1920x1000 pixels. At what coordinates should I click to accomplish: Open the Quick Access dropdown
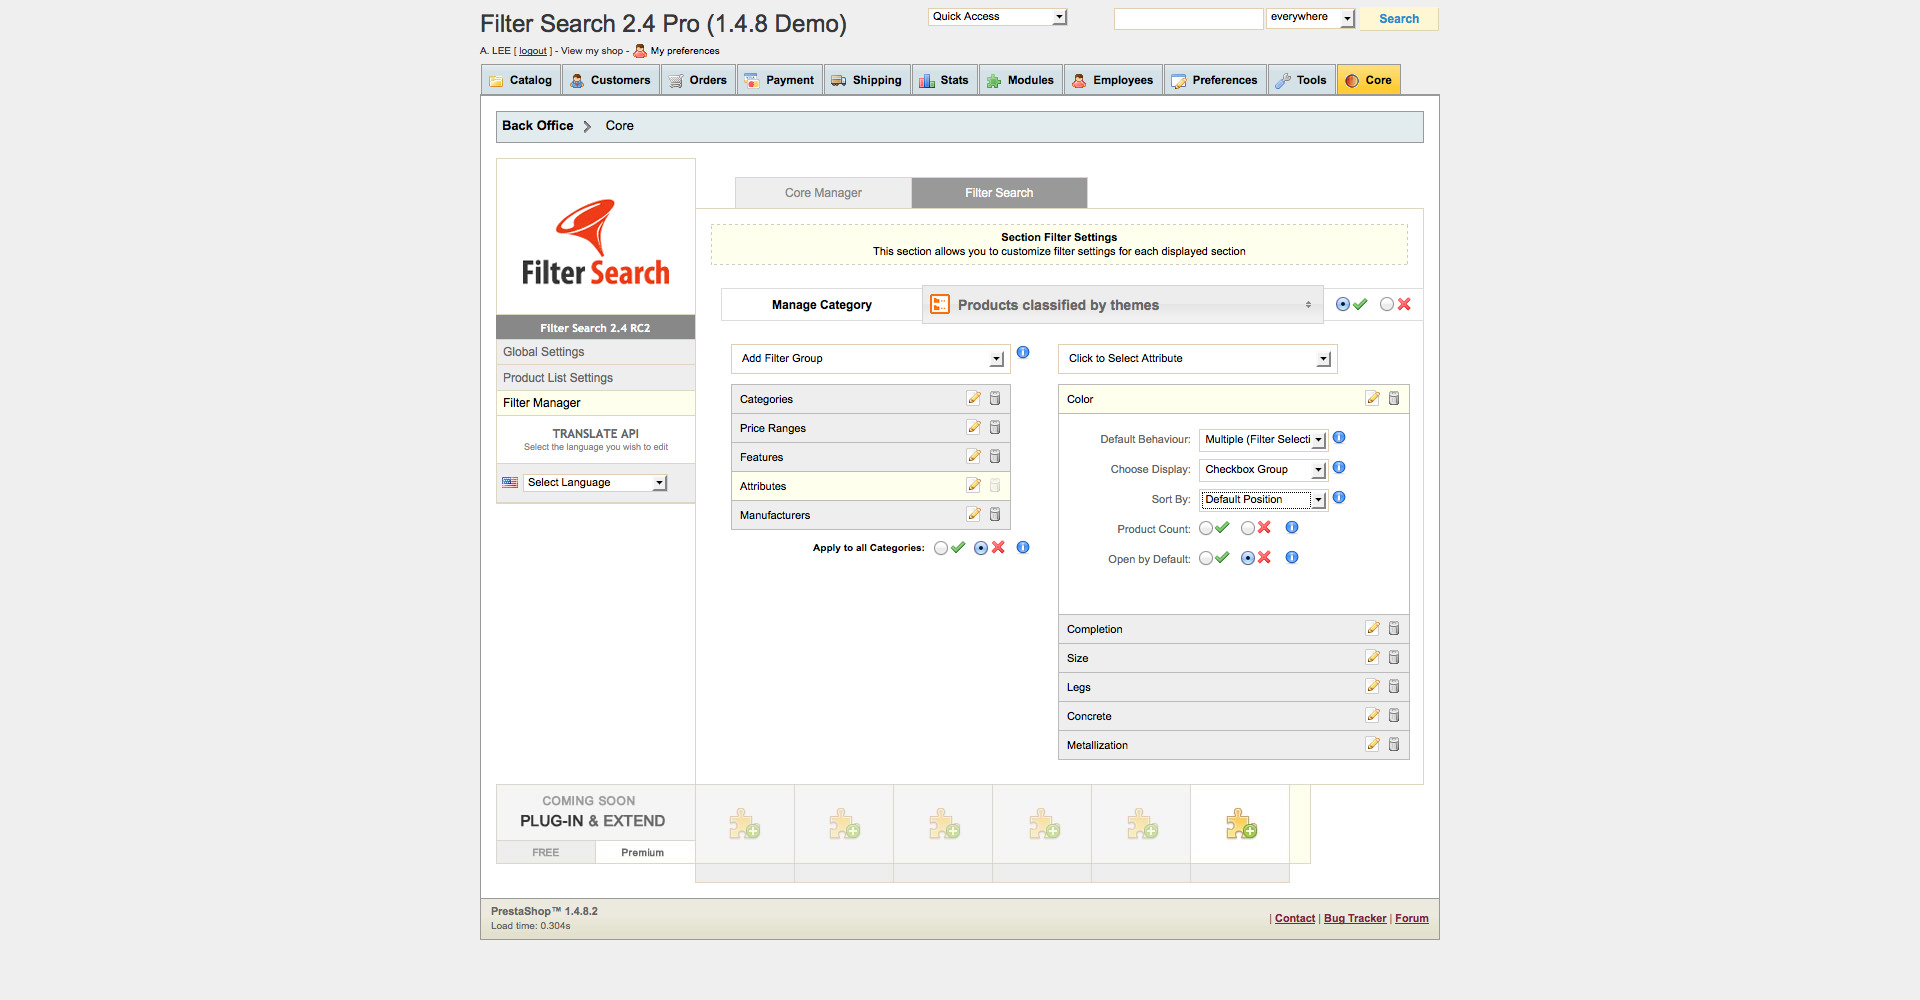998,17
